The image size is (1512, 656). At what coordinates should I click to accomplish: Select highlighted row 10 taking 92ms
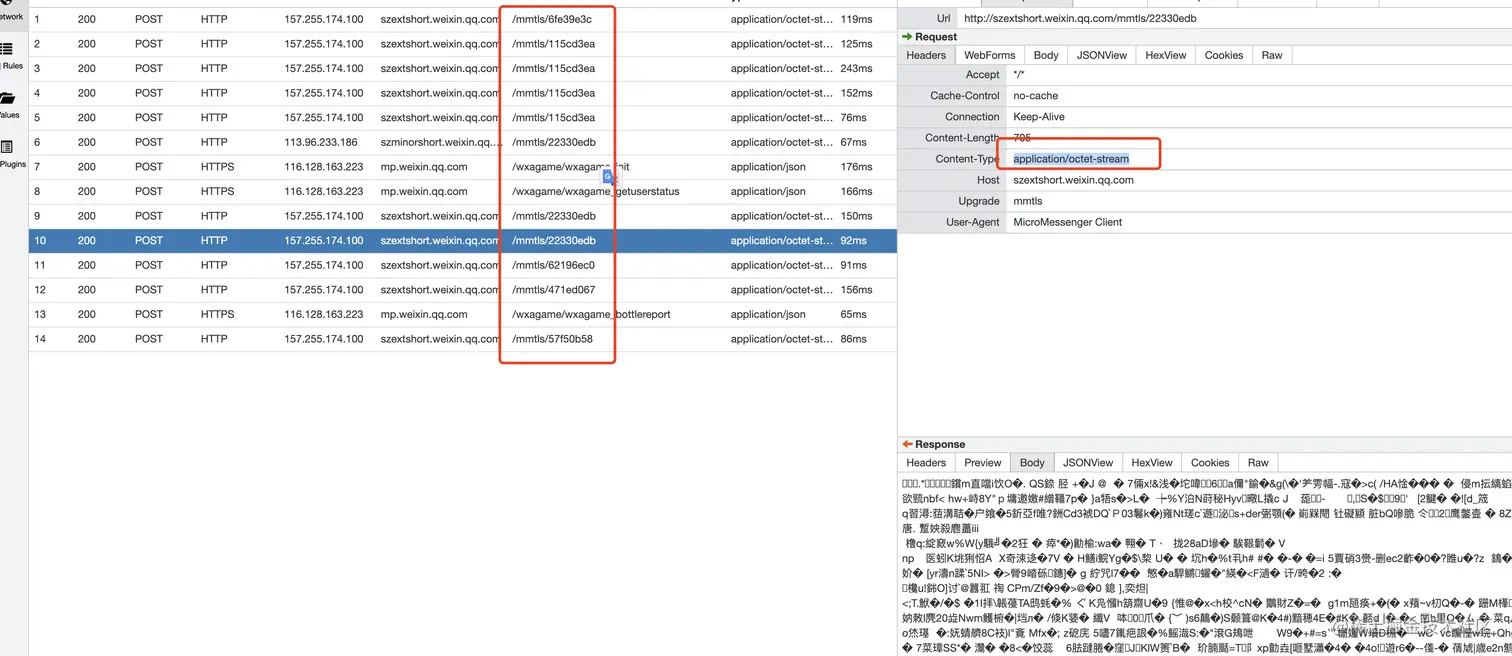click(x=463, y=240)
